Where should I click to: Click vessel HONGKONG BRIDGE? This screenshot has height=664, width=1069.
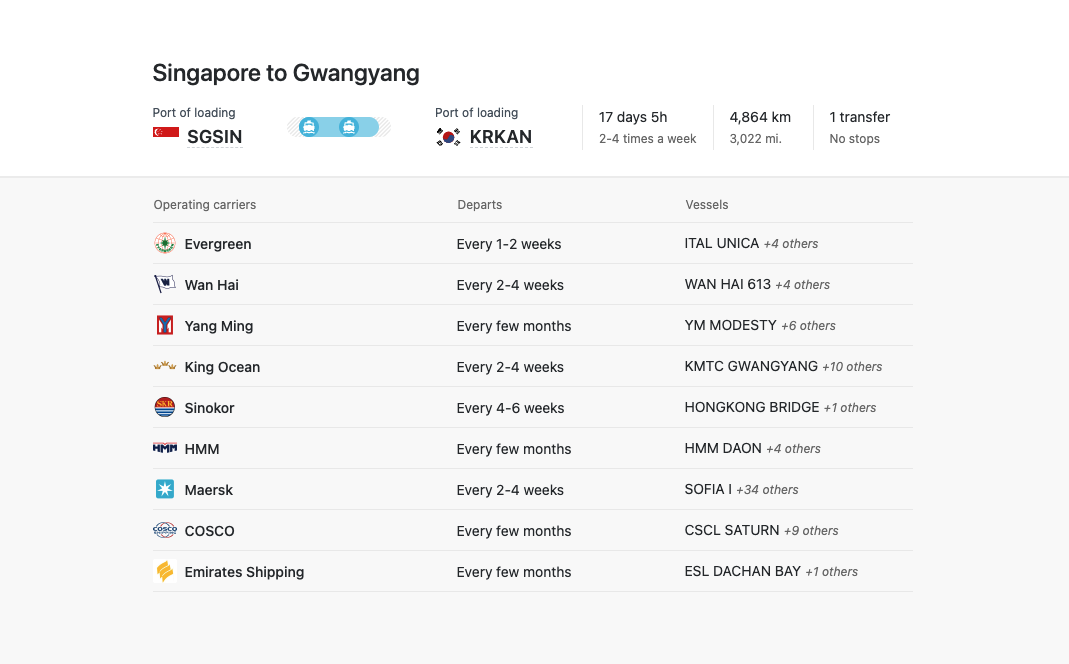coord(751,407)
